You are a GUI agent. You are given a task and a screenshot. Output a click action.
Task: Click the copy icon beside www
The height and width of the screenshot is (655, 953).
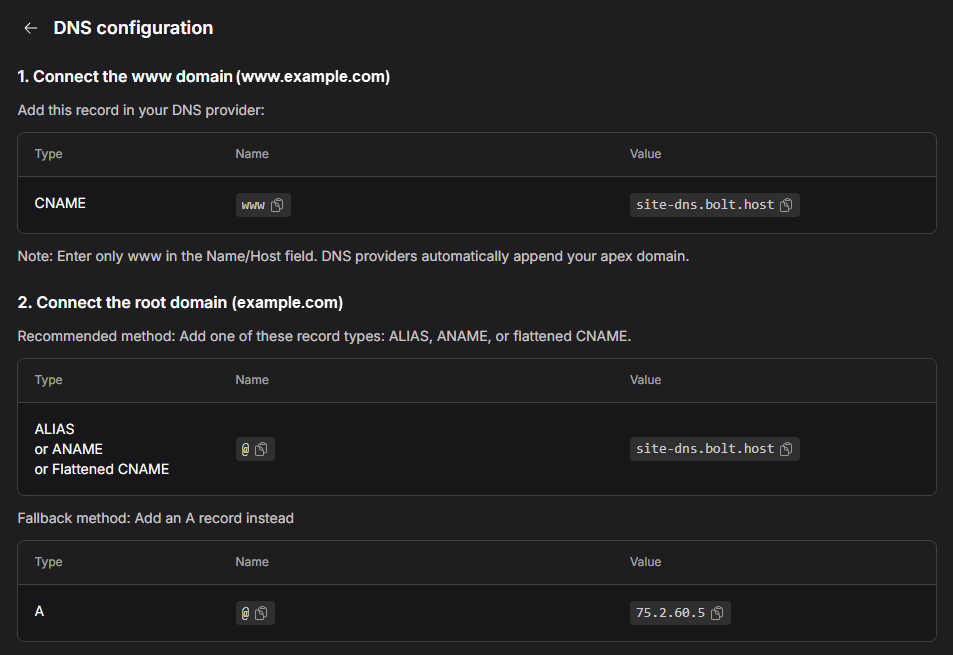click(277, 204)
